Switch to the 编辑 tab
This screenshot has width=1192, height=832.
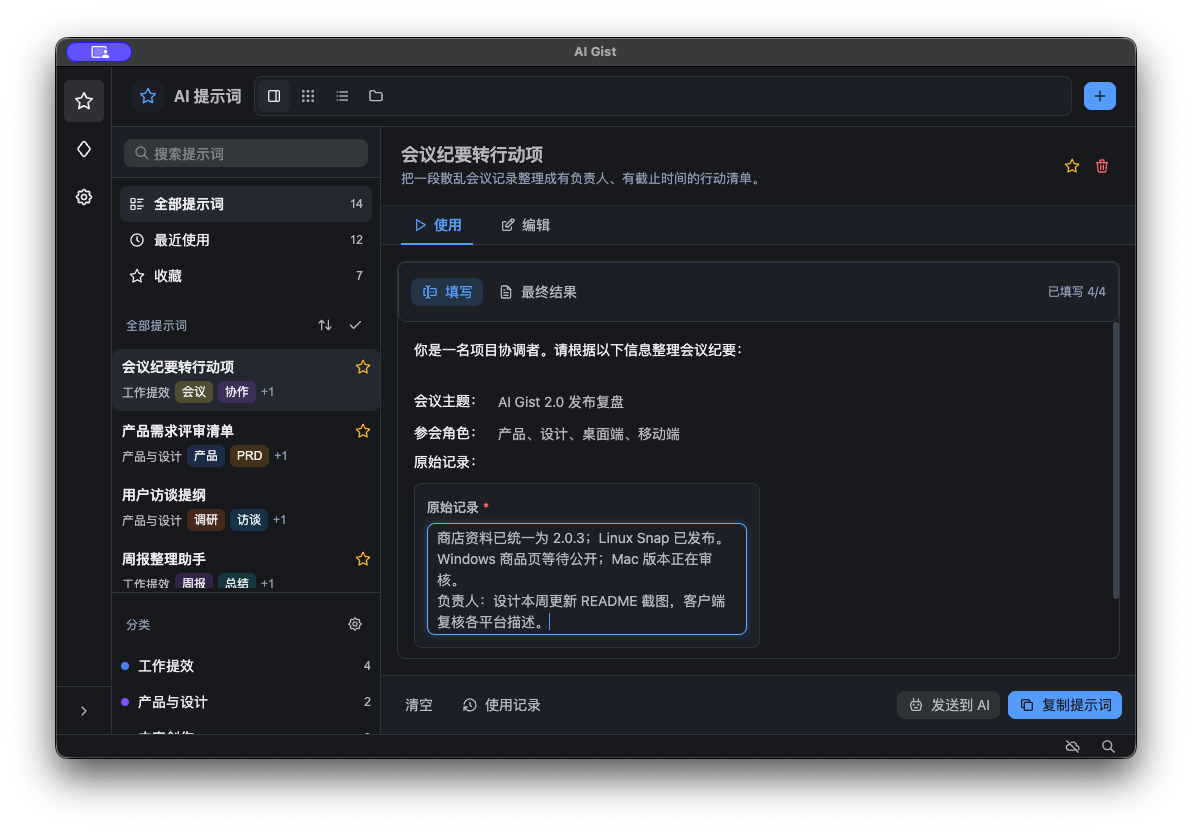[525, 225]
